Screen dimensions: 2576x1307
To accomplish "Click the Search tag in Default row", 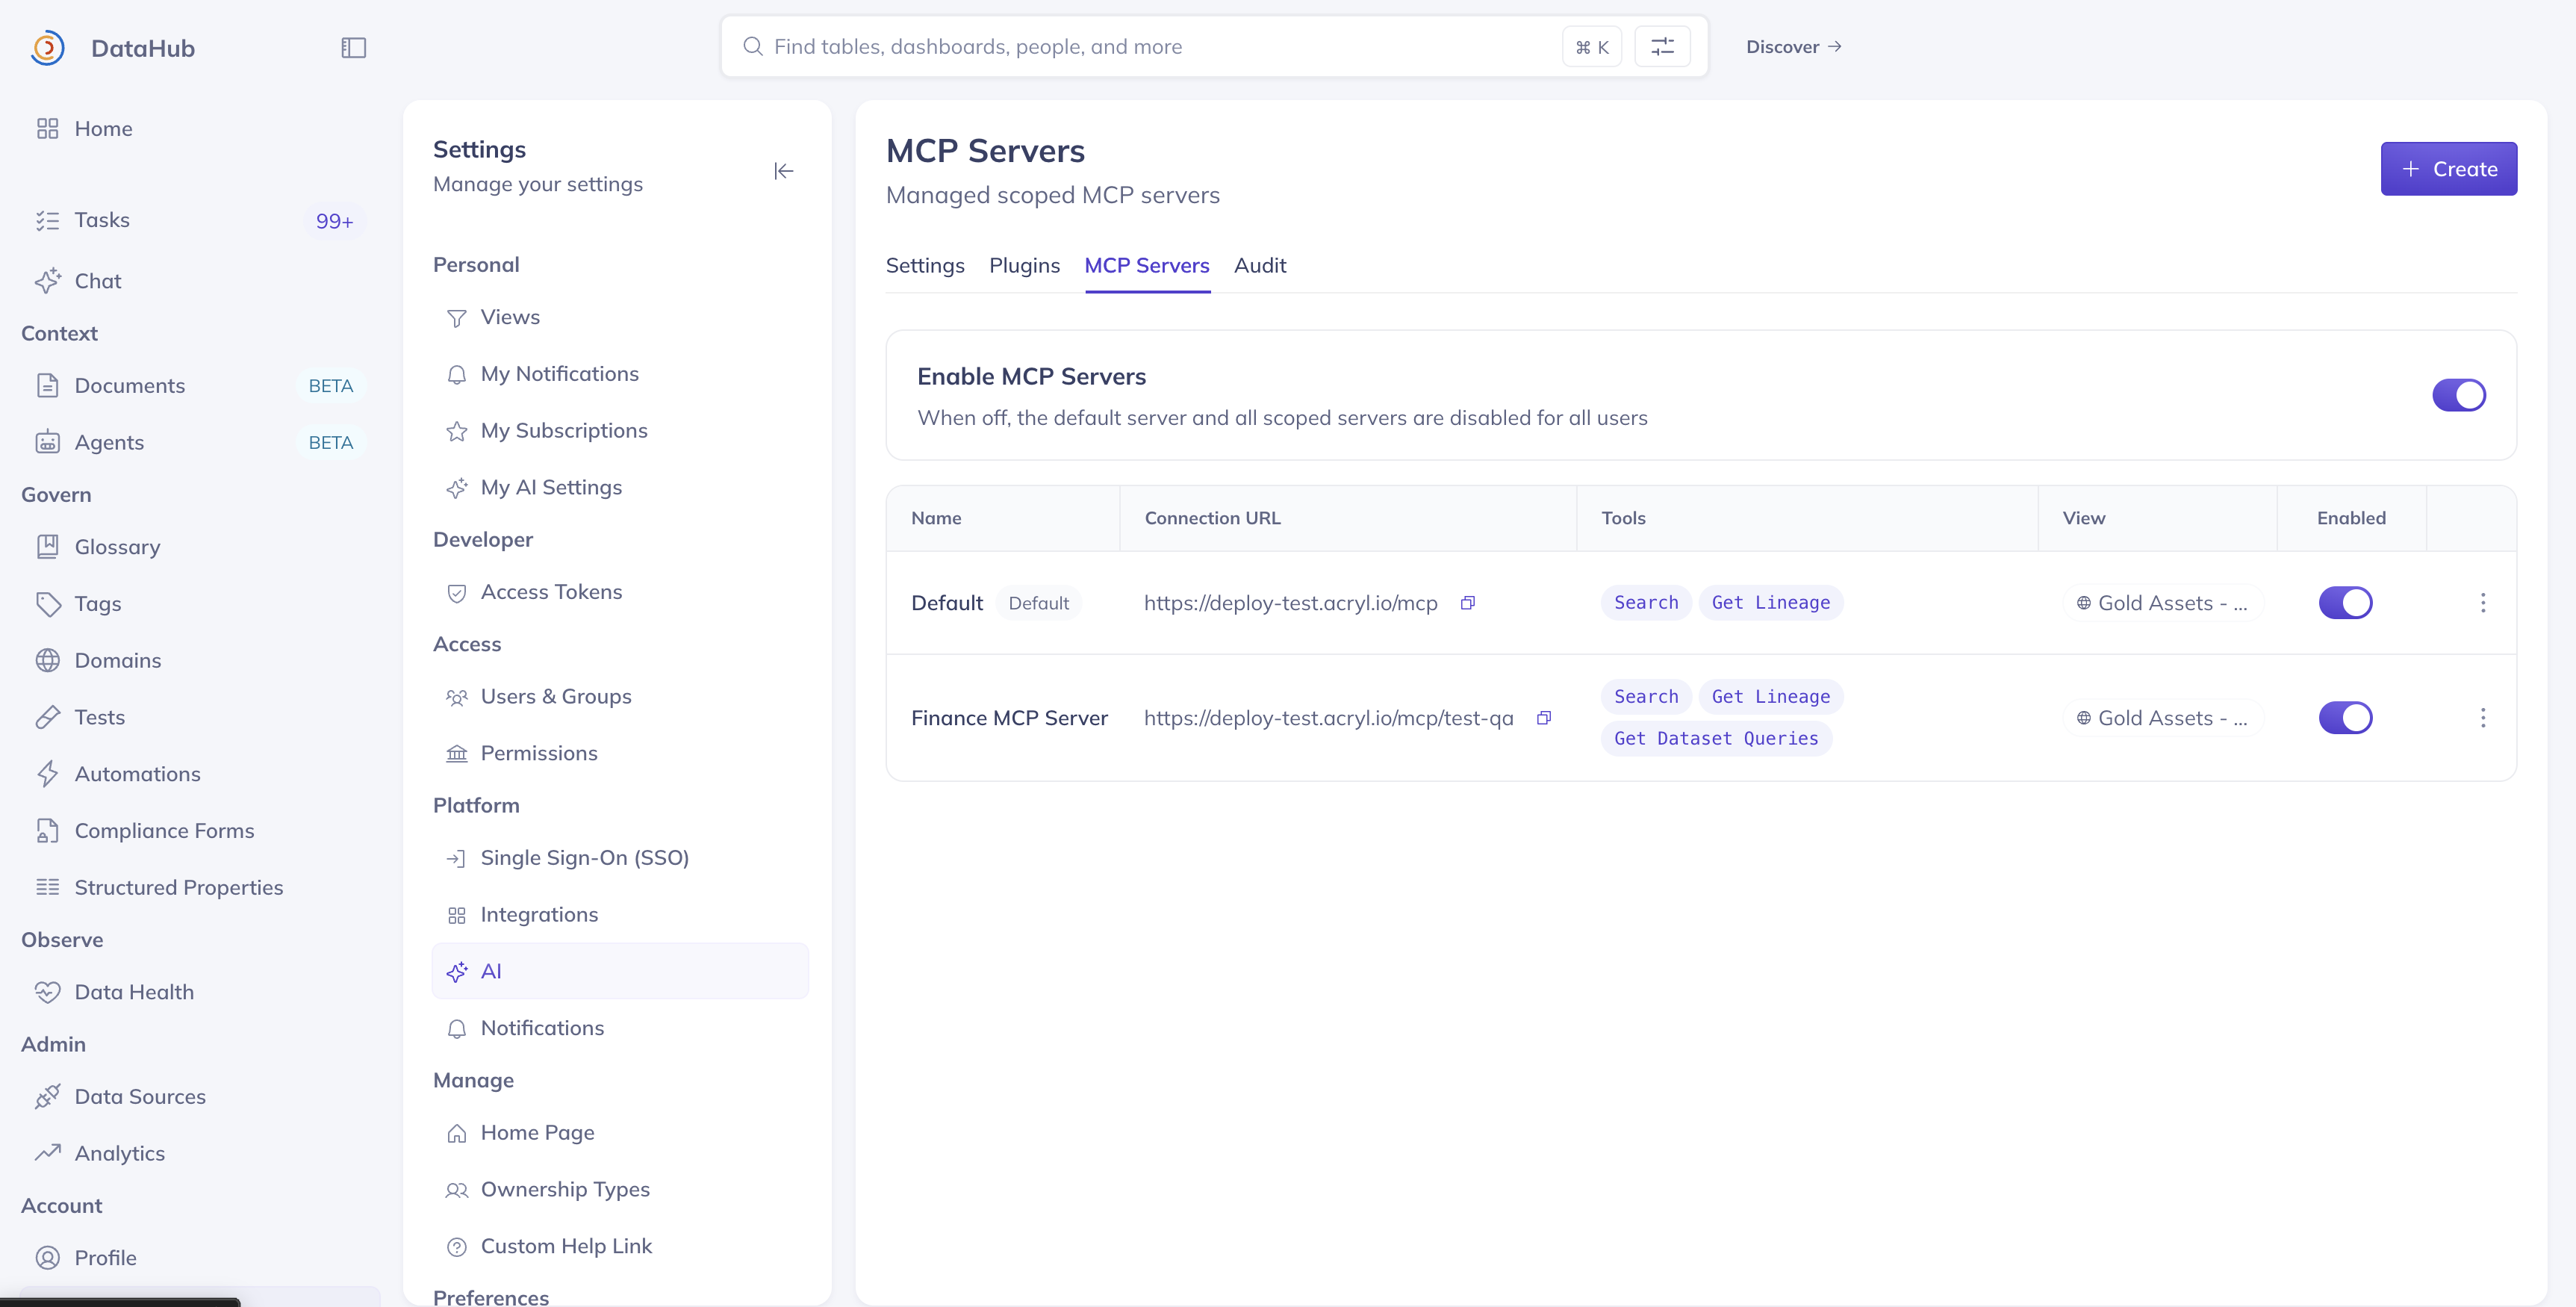I will [x=1646, y=603].
